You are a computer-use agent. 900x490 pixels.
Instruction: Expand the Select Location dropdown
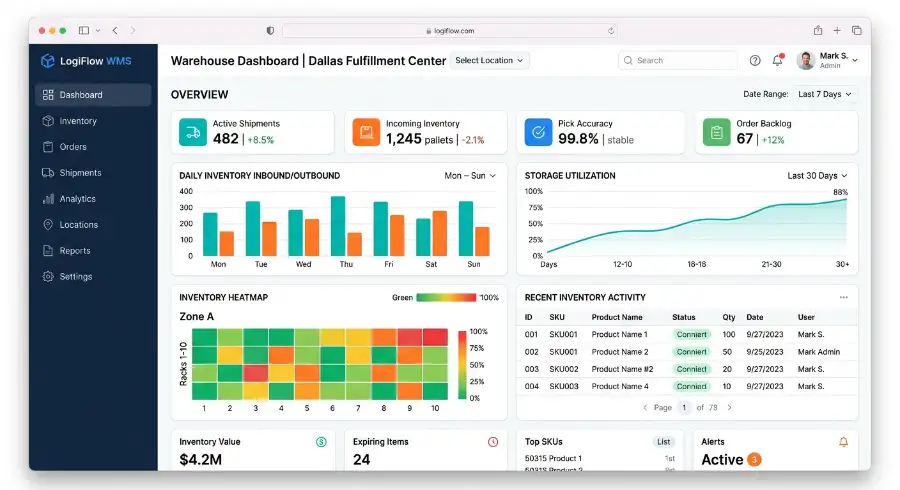489,60
